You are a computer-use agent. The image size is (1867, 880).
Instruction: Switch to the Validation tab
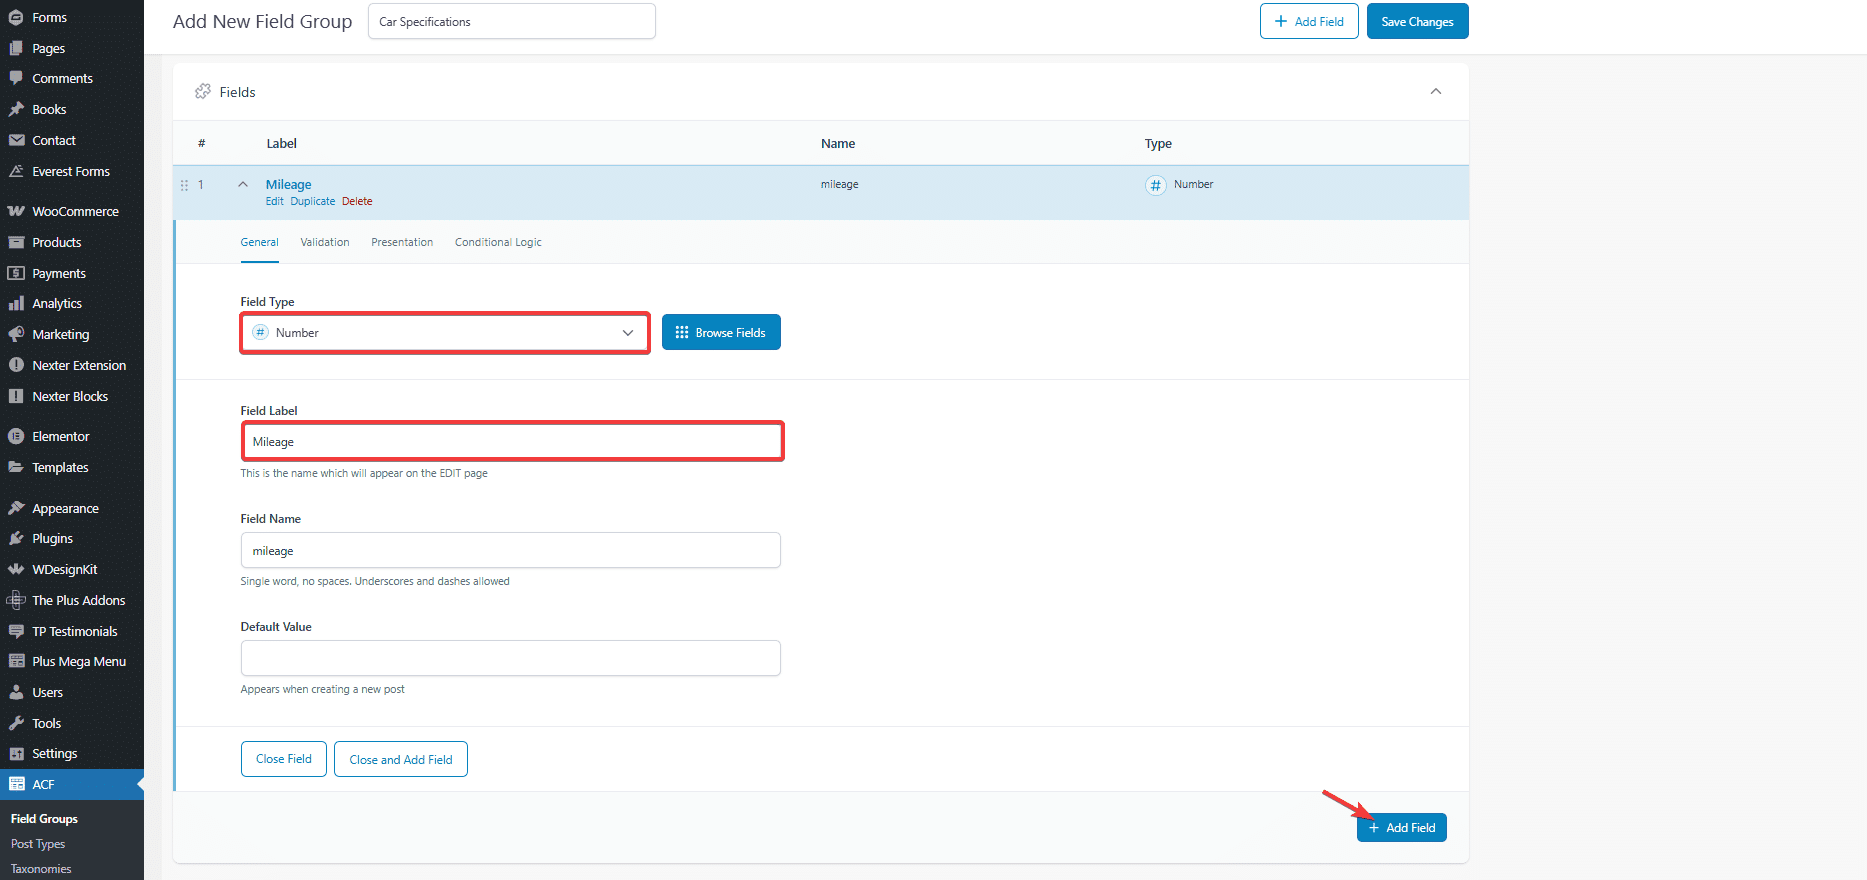[325, 242]
